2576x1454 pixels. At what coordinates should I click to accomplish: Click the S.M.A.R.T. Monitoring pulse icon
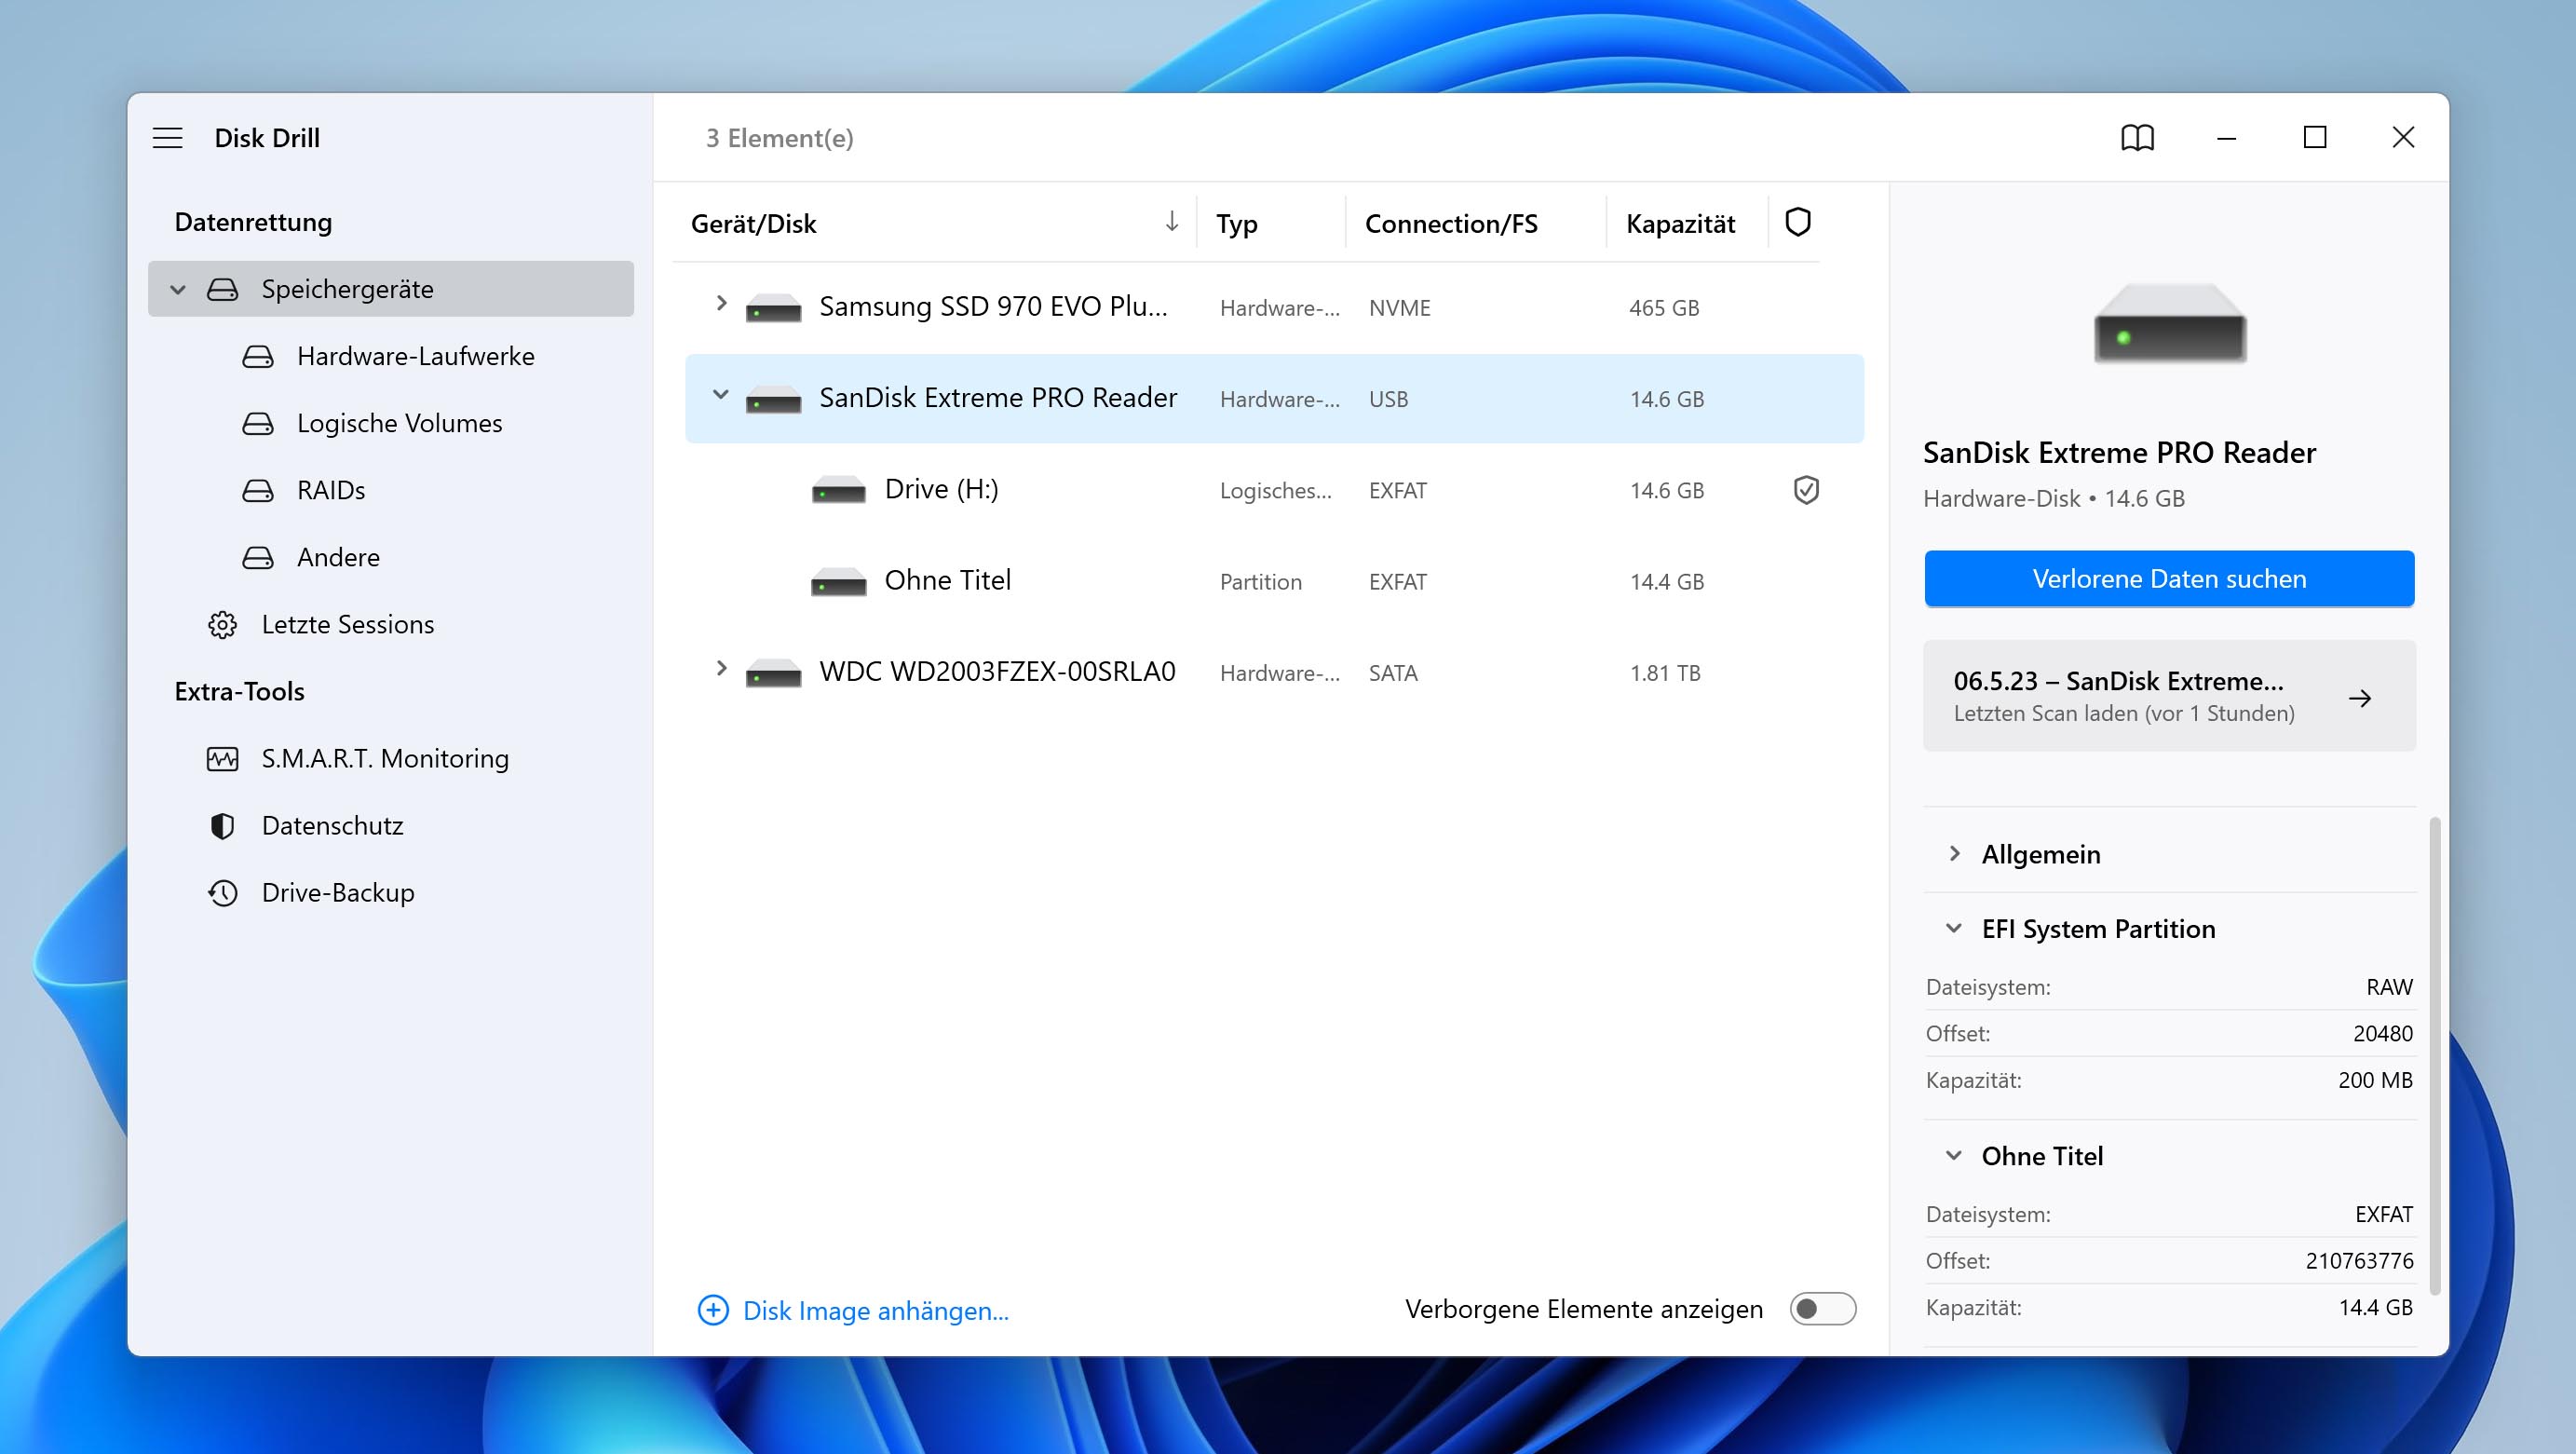222,758
